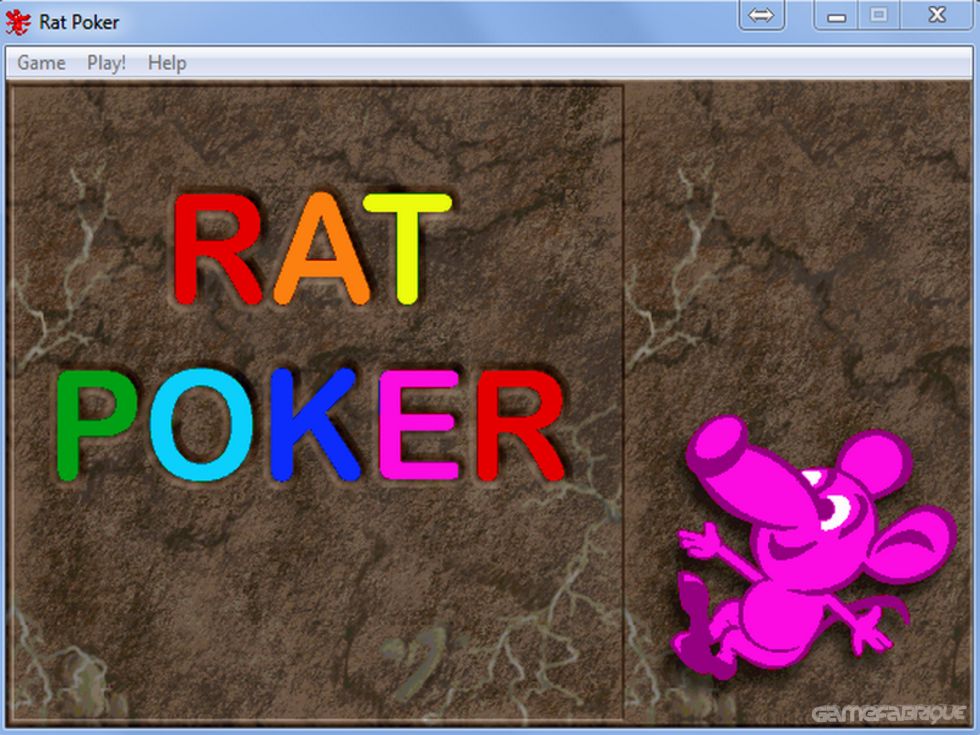980x735 pixels.
Task: Click the red Rat Poker title bar icon
Action: [18, 22]
